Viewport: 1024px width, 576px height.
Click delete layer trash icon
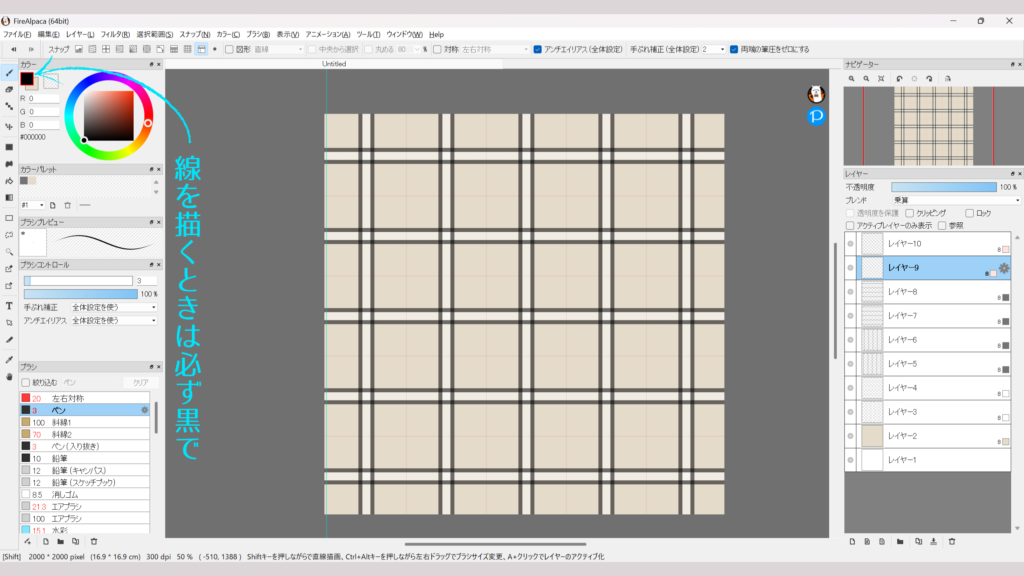pos(951,542)
